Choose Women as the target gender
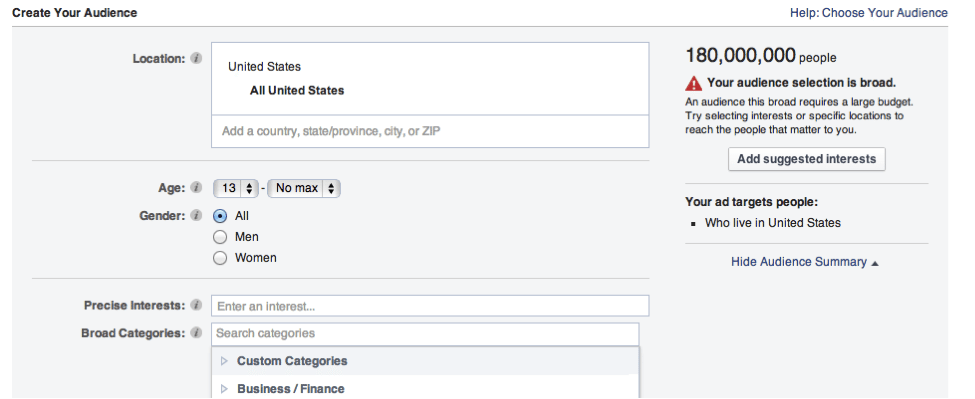This screenshot has height=399, width=975. pos(220,258)
